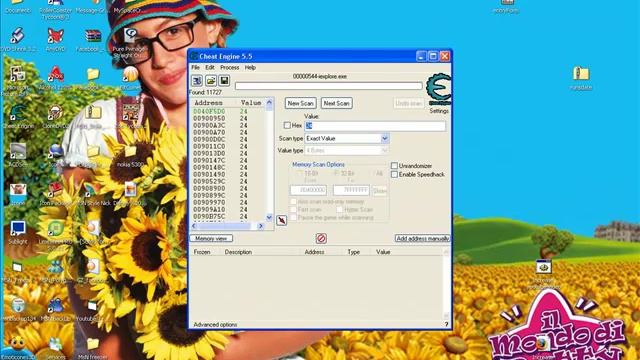
Task: Open the Help menu
Action: [250, 67]
